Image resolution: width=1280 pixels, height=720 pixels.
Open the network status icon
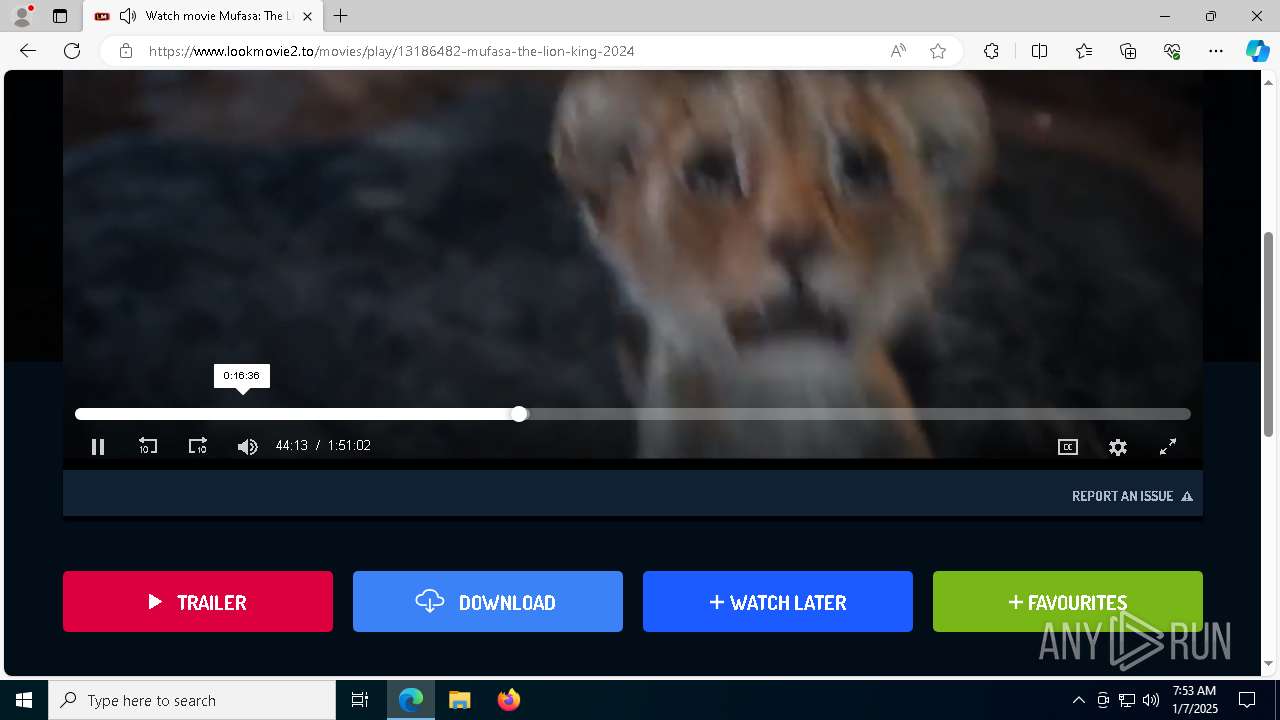[x=1126, y=700]
